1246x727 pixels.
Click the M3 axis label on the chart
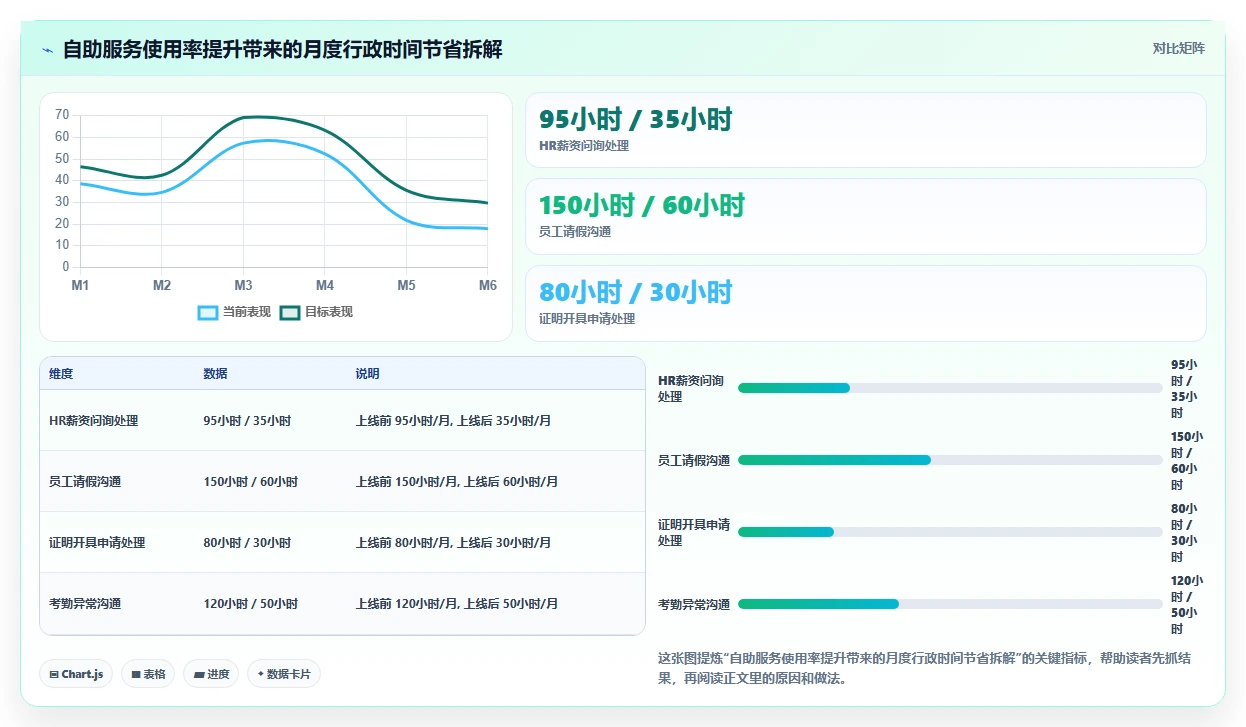pyautogui.click(x=243, y=285)
